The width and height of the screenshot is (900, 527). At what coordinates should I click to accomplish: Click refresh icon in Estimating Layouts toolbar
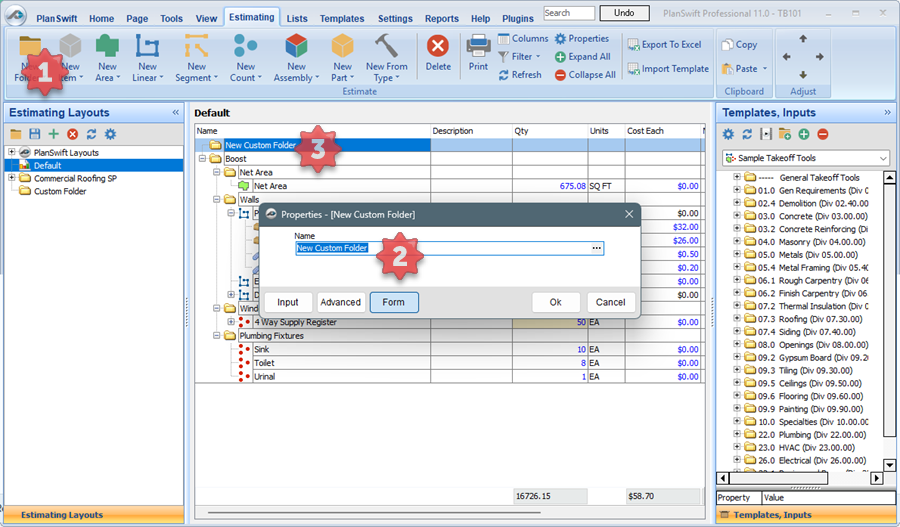[91, 134]
